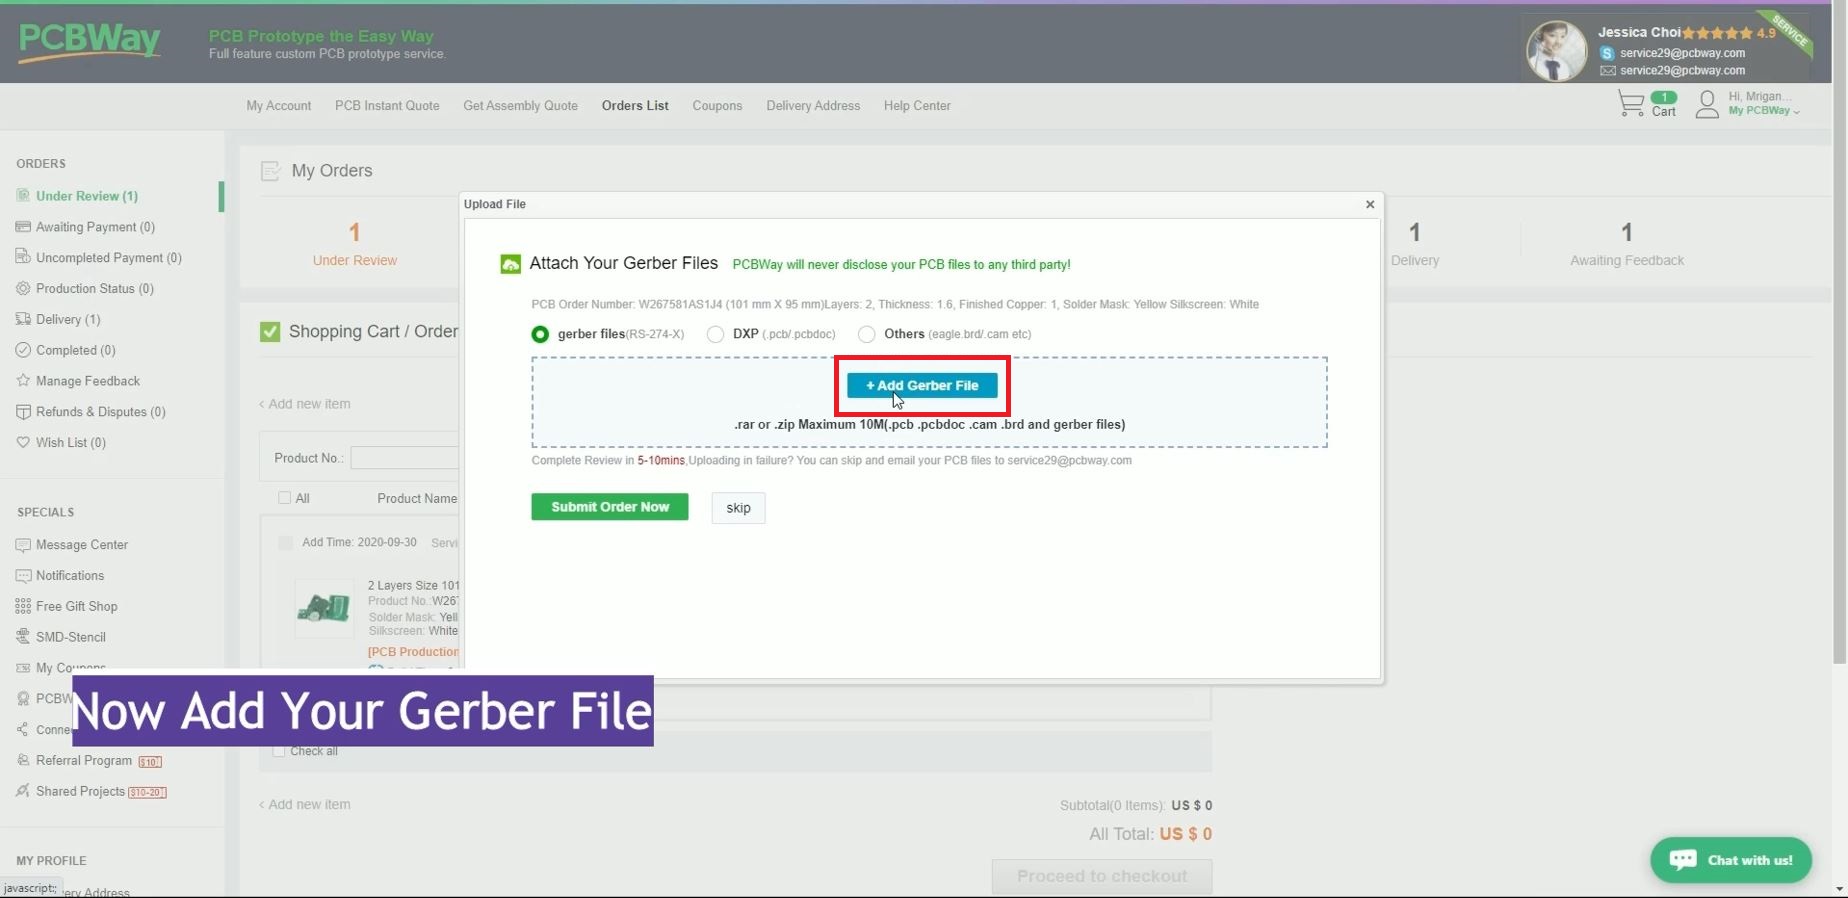Click Submit Order Now button
Screen dimensions: 1848x898
tap(610, 507)
